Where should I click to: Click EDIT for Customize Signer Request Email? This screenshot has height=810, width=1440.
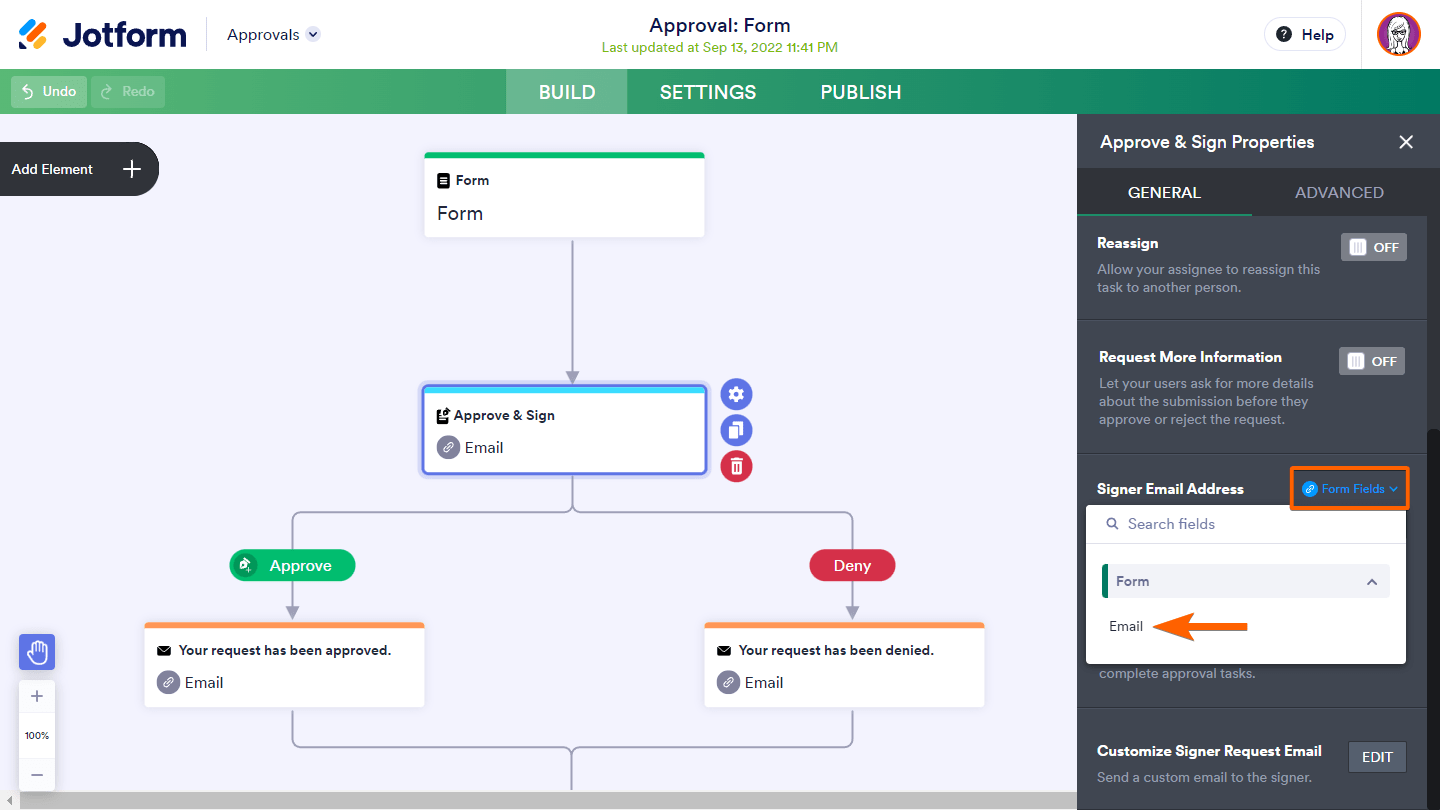pos(1377,757)
